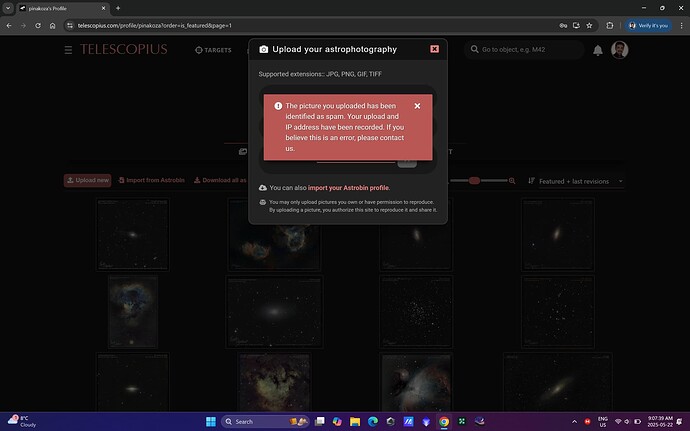This screenshot has width=690, height=431.
Task: Click the taskbar Search box
Action: click(x=265, y=422)
